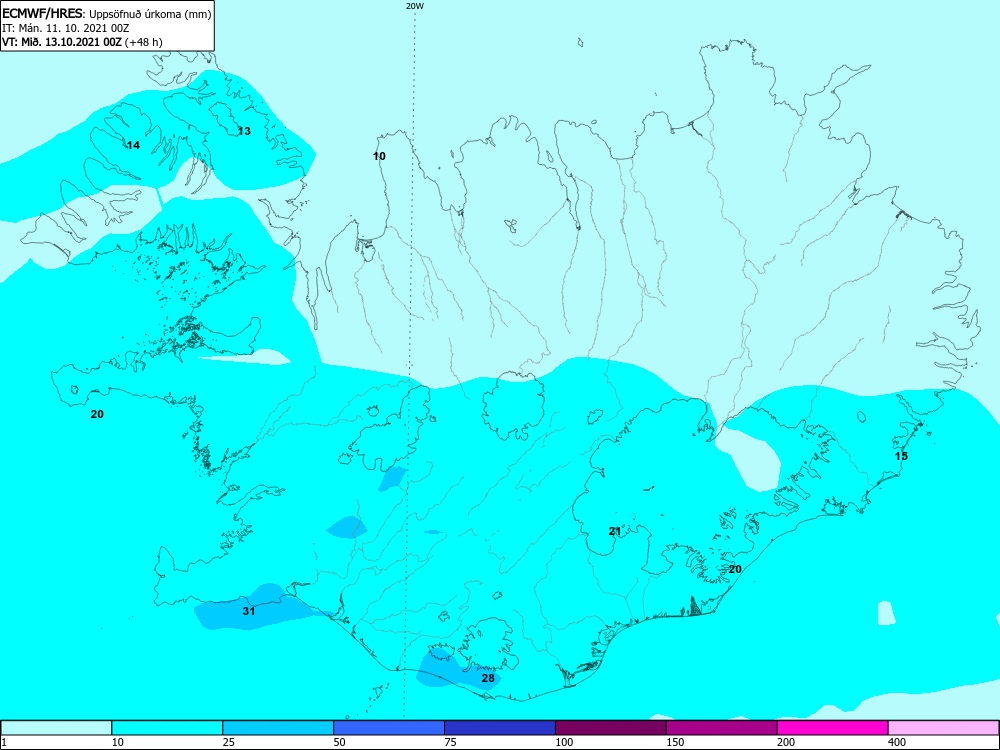Click the 100–150 mm dark purple legend swatch

611,728
